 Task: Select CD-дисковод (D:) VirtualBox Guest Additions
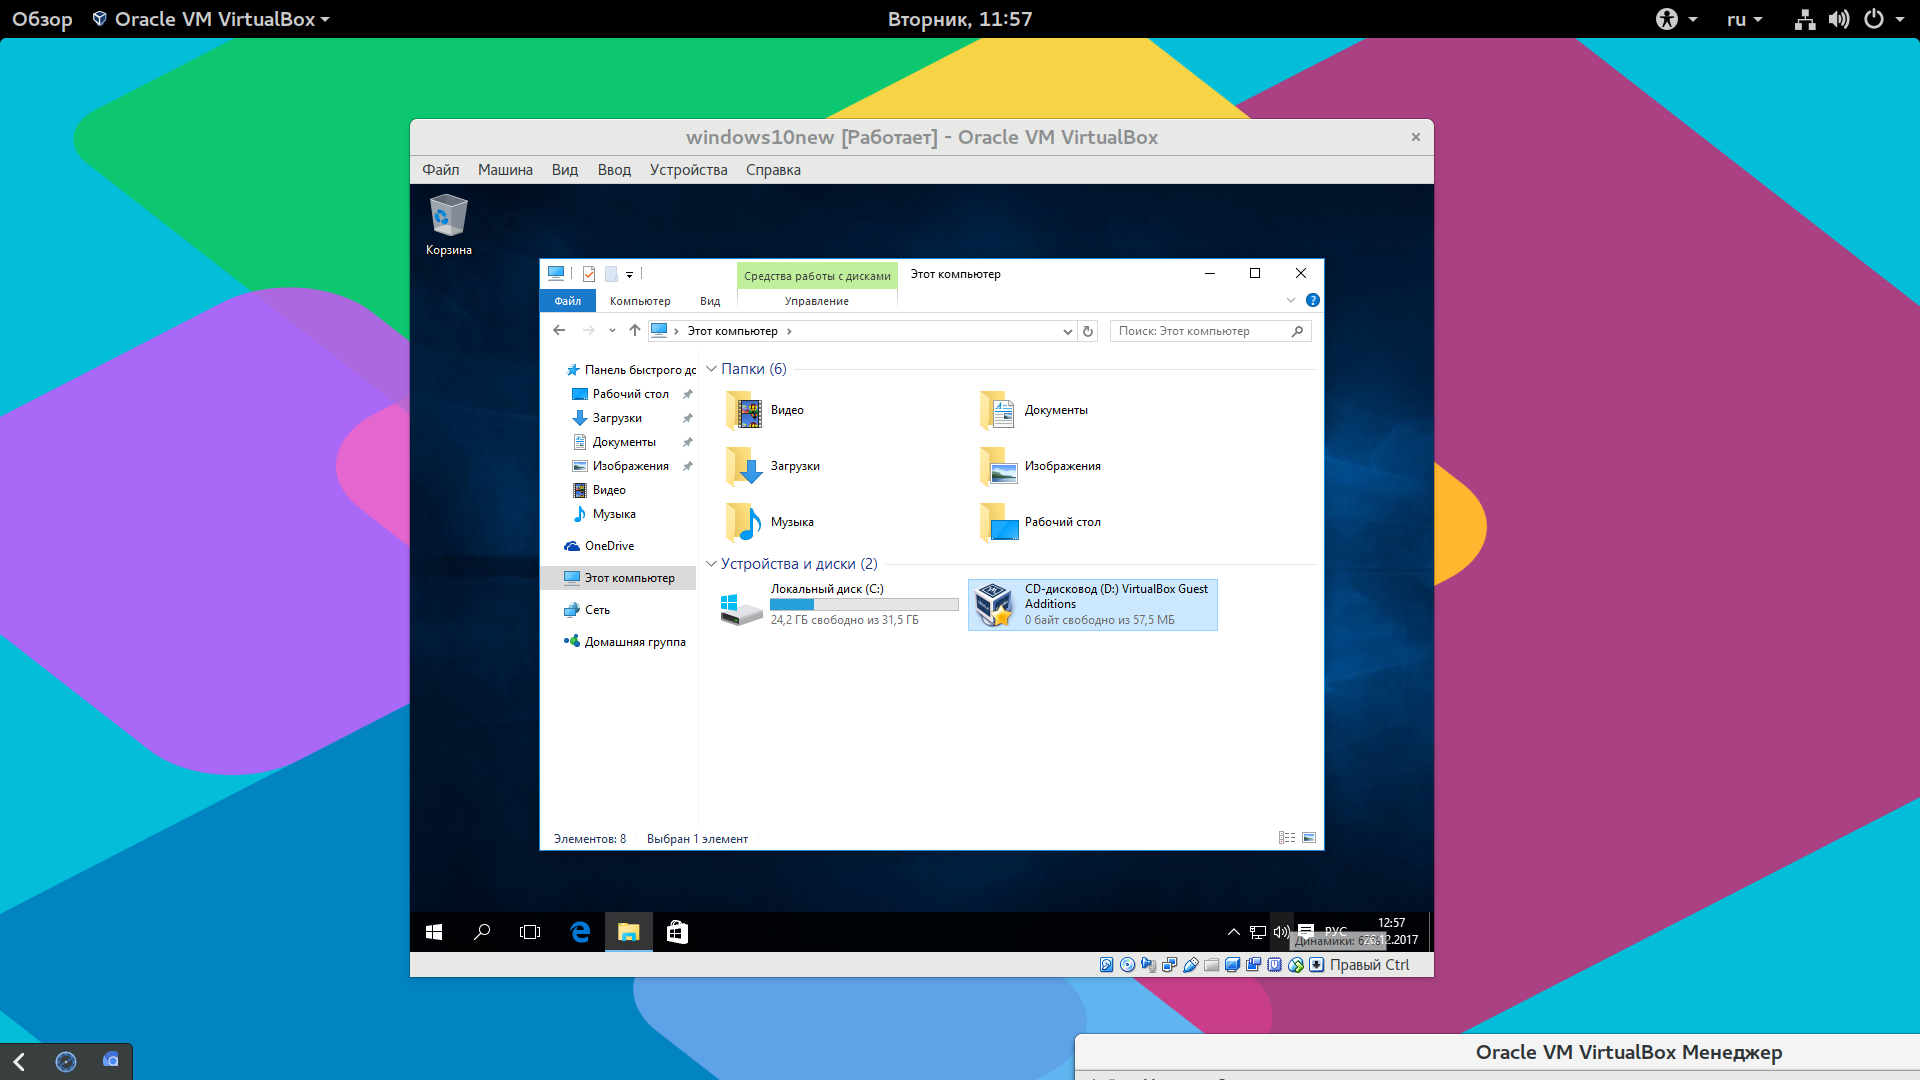click(1093, 605)
